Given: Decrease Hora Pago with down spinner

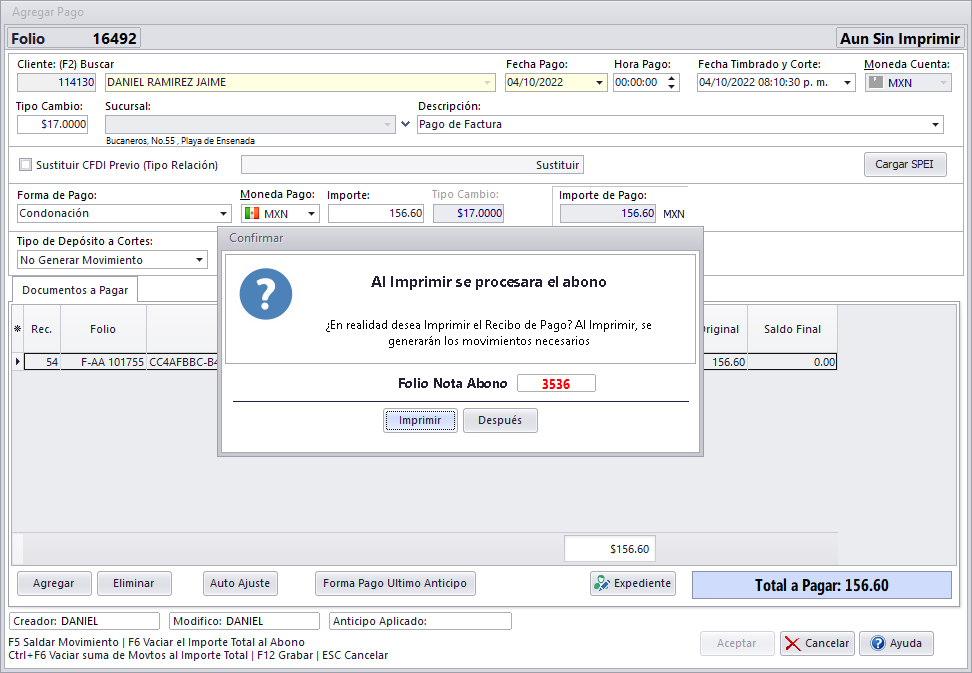Looking at the screenshot, I should pyautogui.click(x=671, y=87).
